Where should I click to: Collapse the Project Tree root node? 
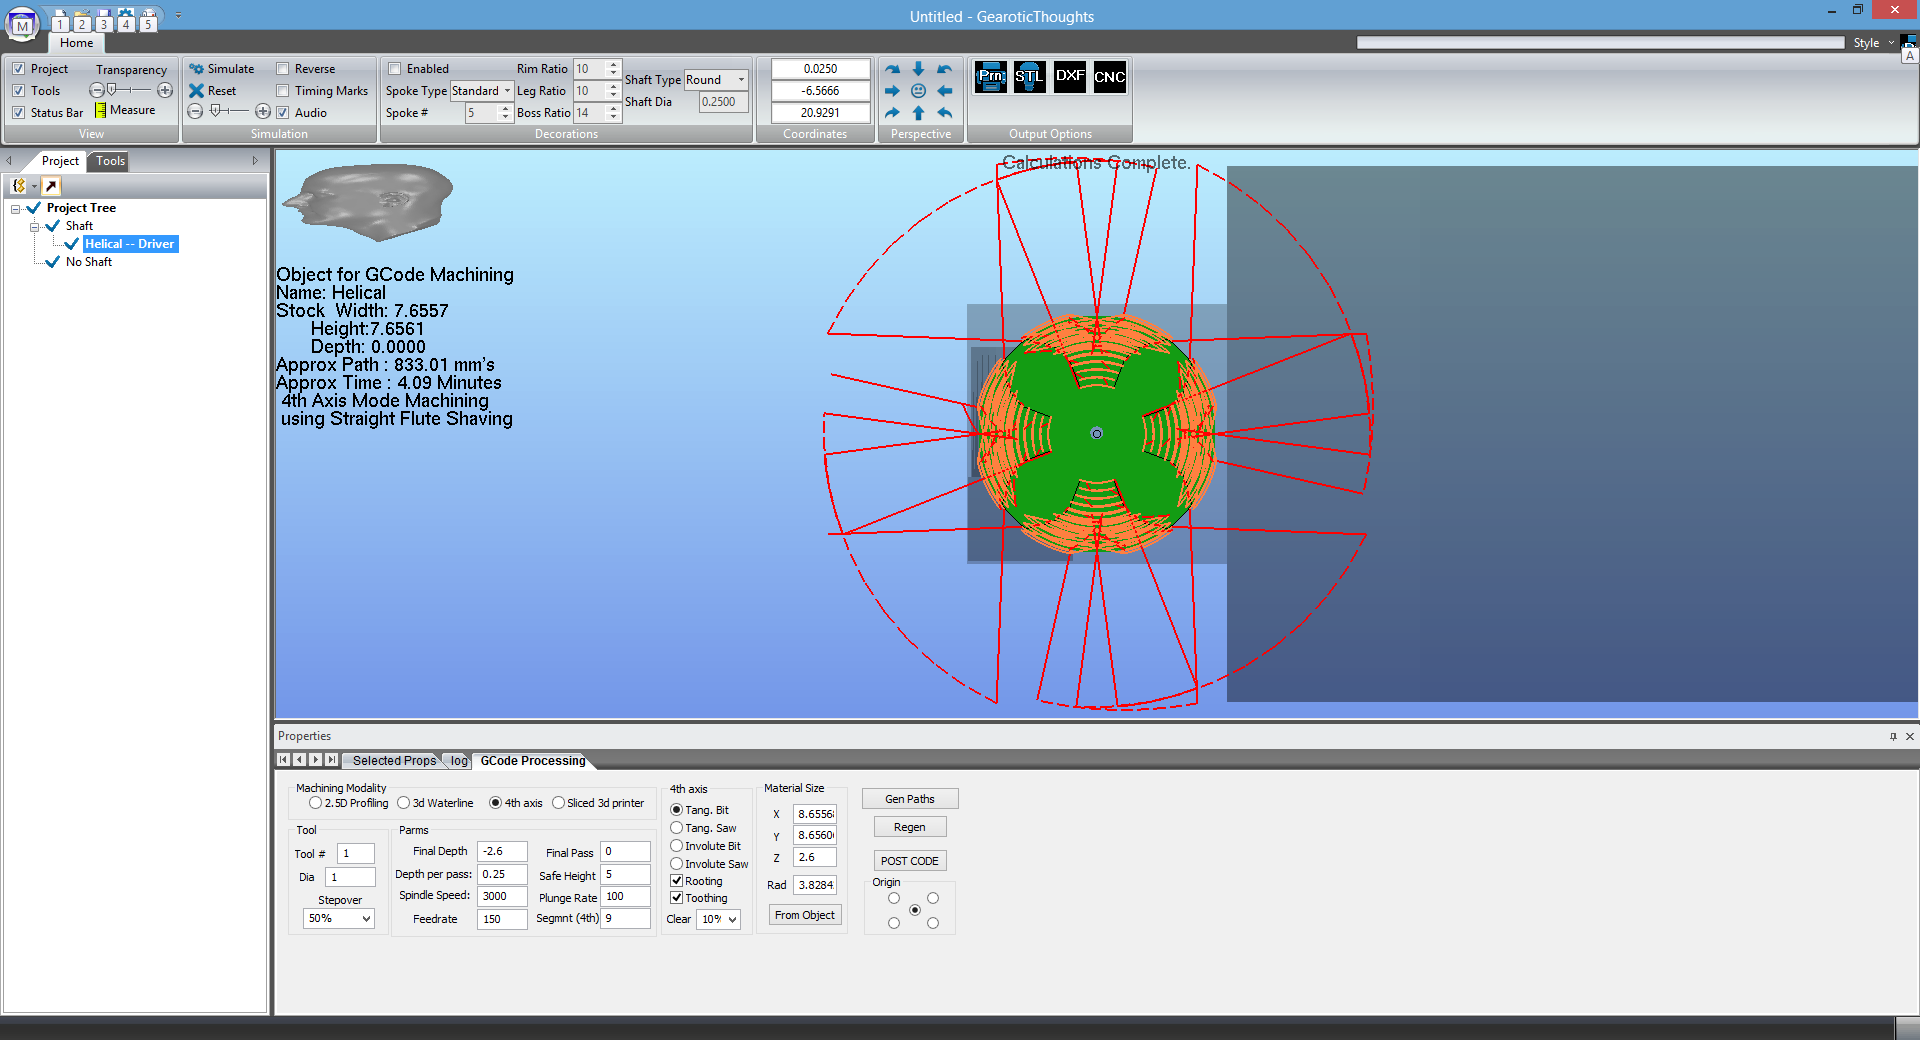16,209
